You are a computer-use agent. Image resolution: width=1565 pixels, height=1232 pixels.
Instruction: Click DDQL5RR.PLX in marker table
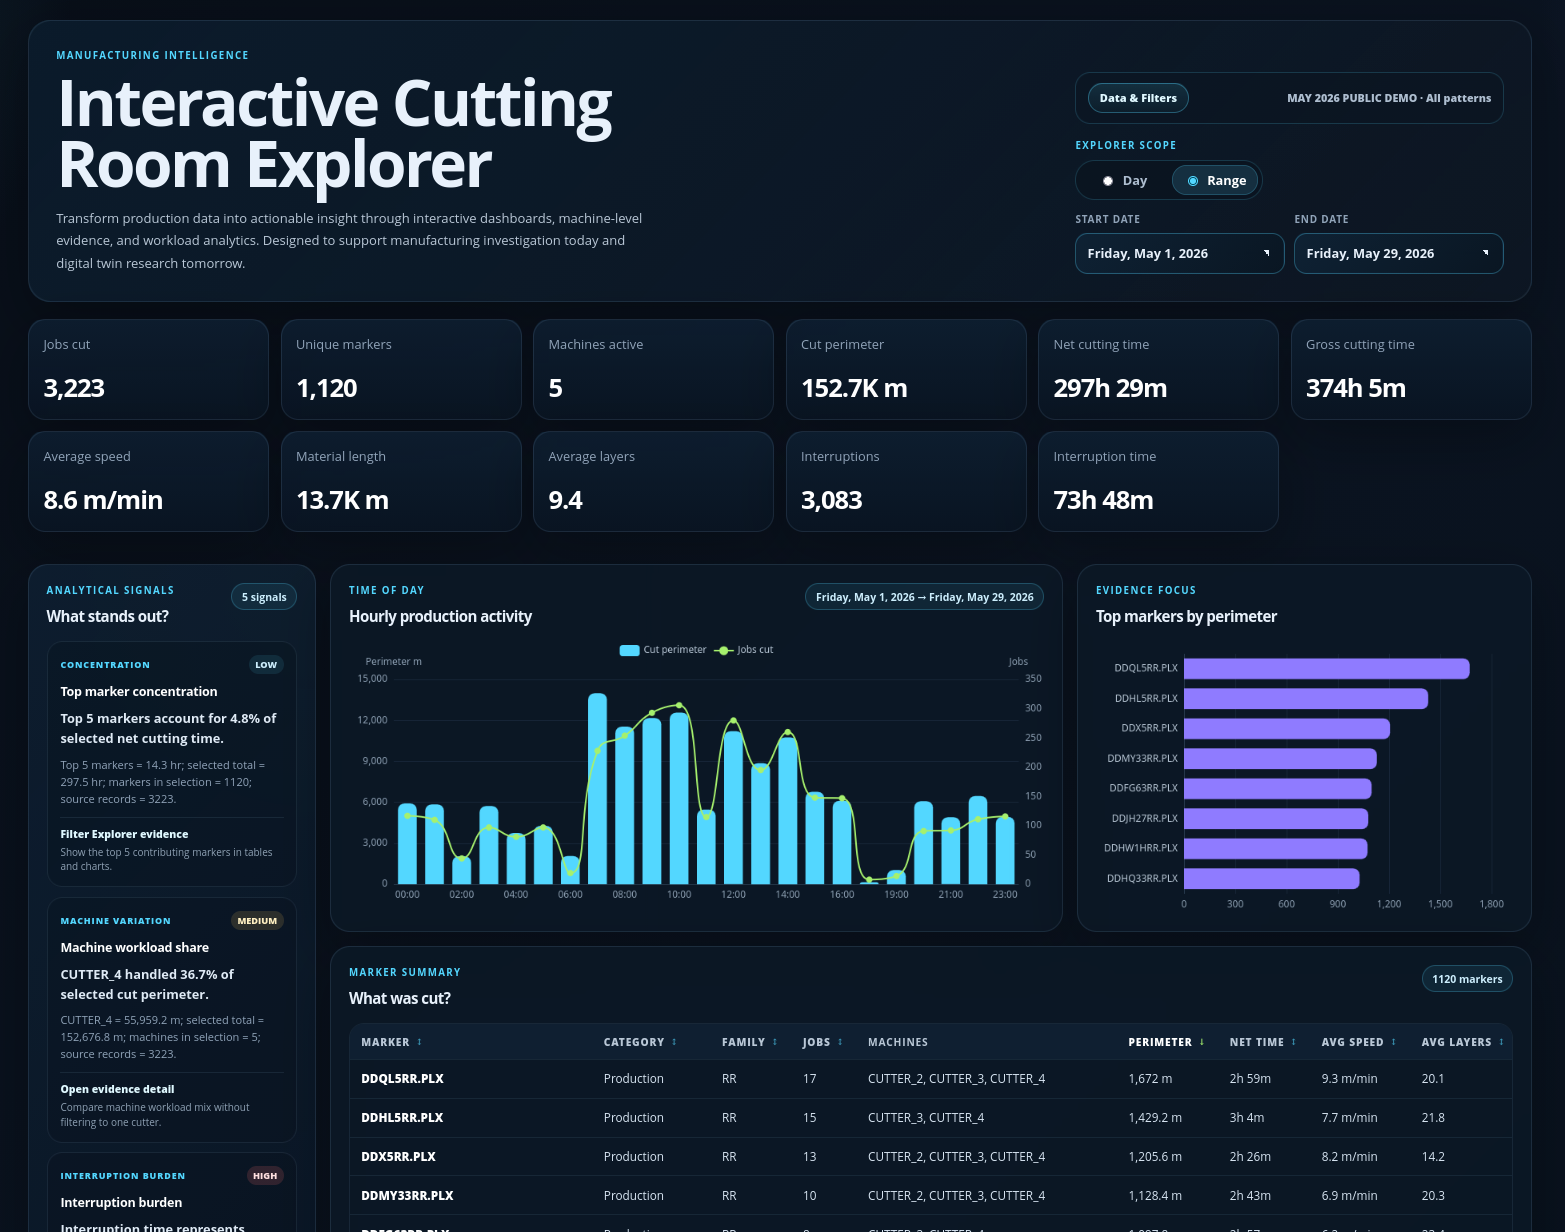(402, 1079)
